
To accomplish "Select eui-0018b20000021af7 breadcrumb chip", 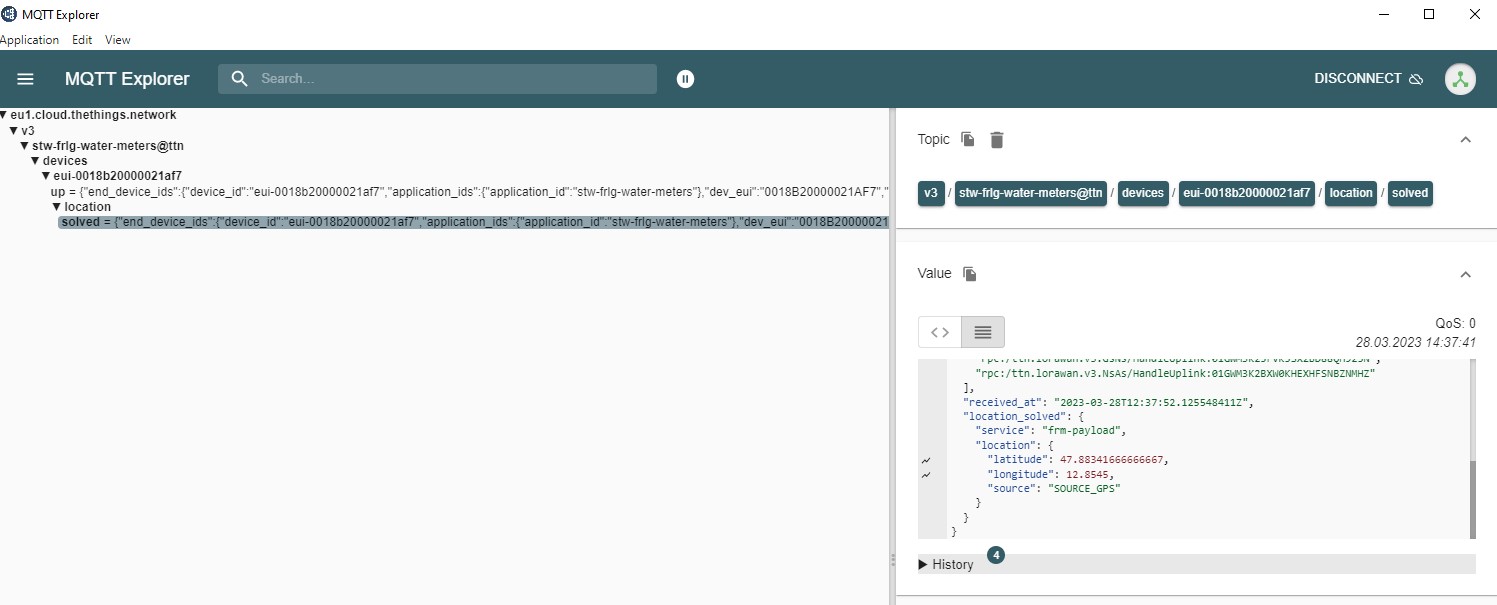I will pos(1248,193).
